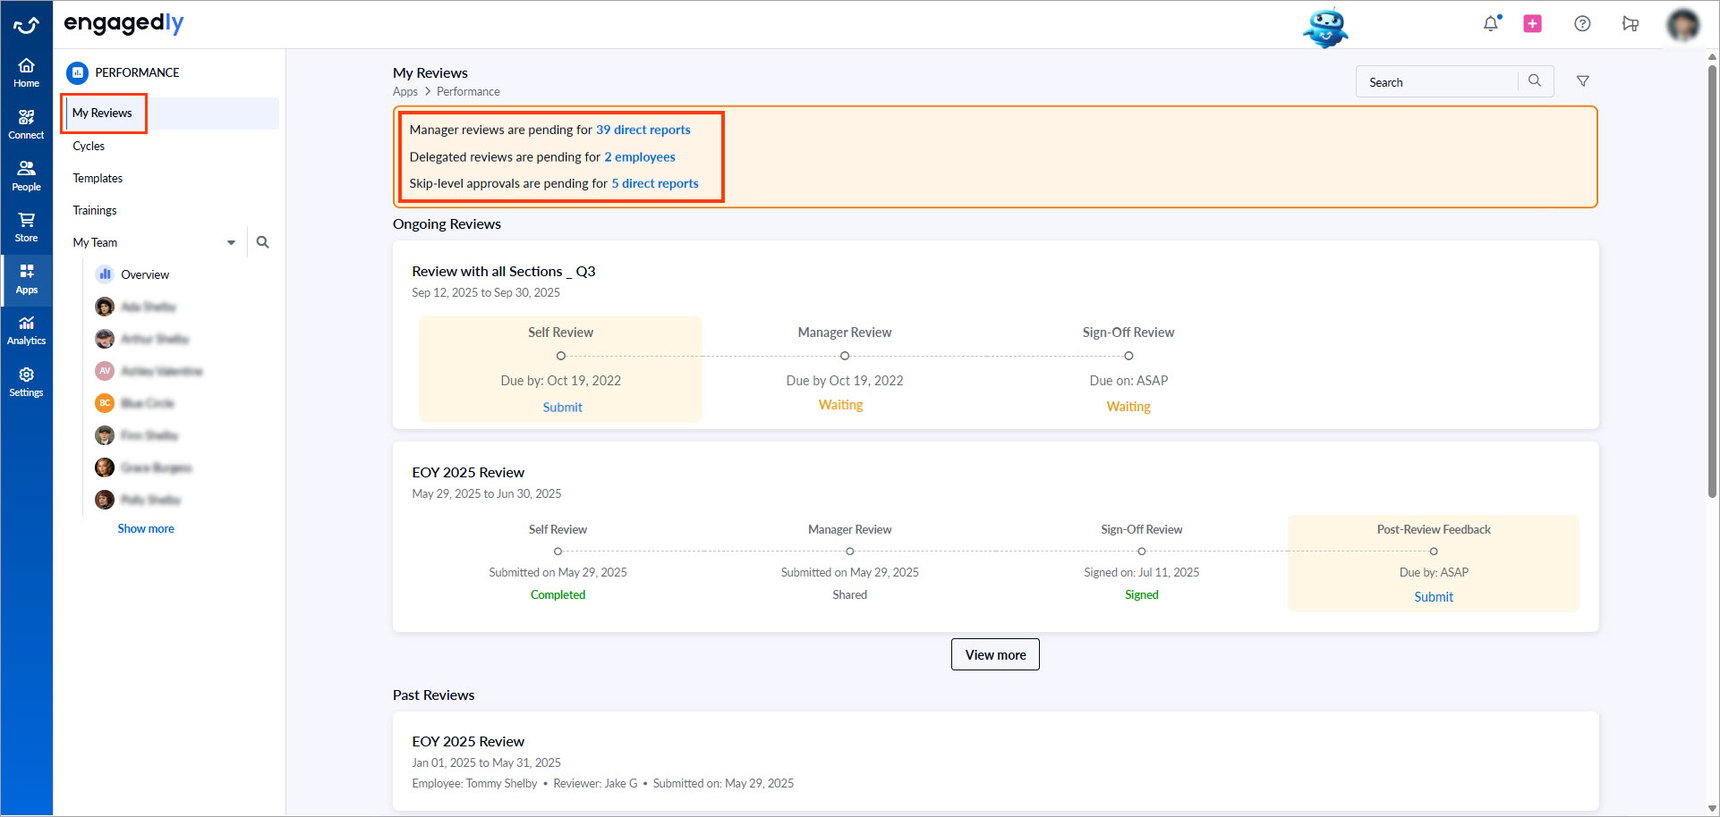Submit the Post-Review Feedback
Screen dimensions: 1720x817
click(x=1433, y=597)
